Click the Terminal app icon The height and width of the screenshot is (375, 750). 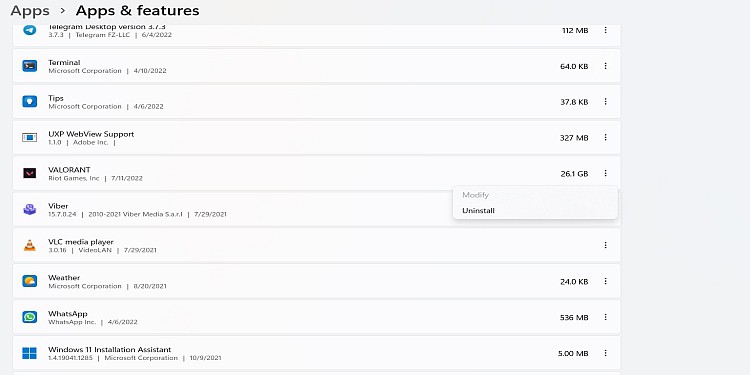click(x=30, y=66)
